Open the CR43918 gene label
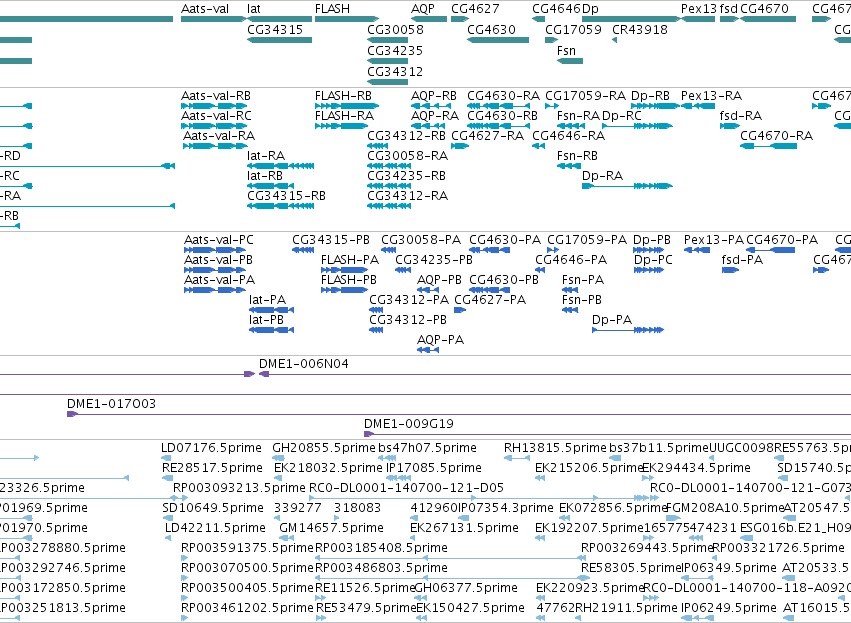Image resolution: width=851 pixels, height=623 pixels. click(x=640, y=29)
